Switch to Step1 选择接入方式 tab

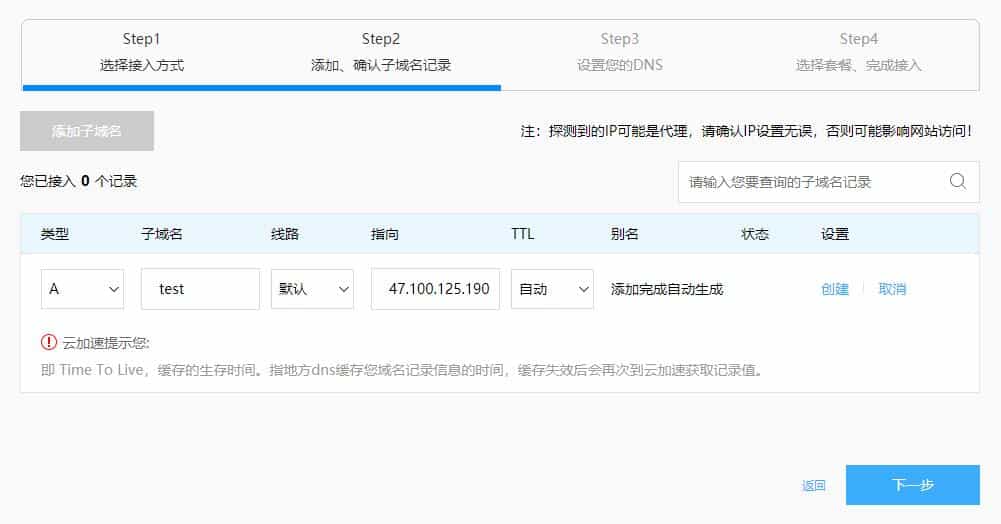click(142, 52)
